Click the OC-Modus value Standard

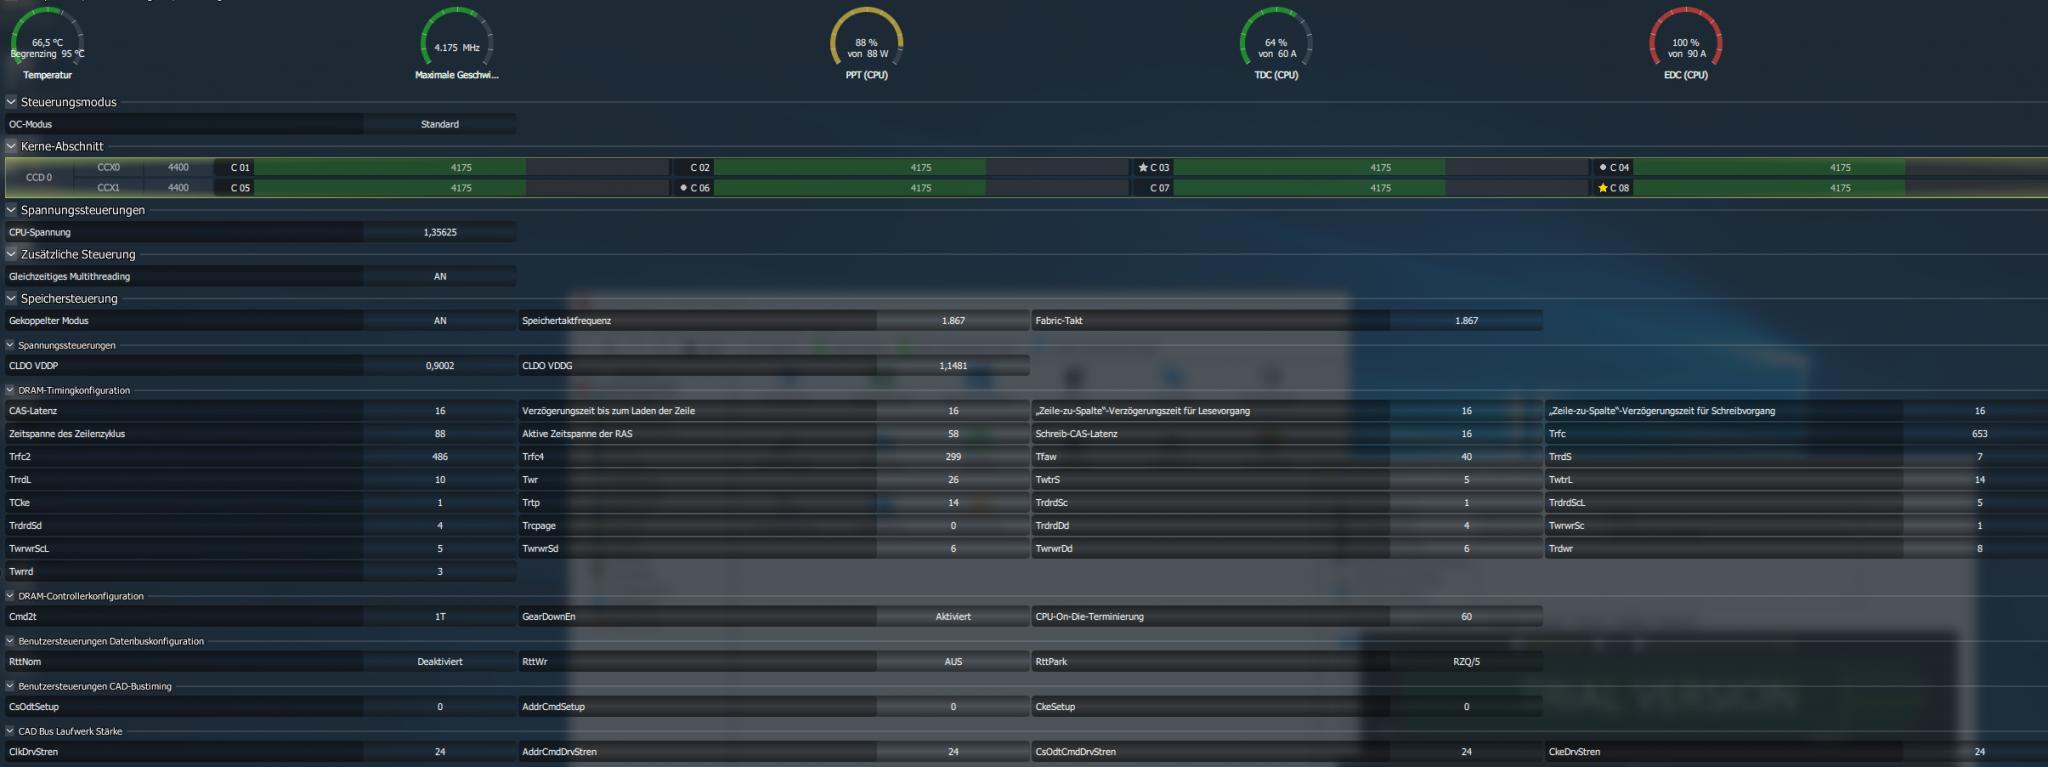(440, 124)
